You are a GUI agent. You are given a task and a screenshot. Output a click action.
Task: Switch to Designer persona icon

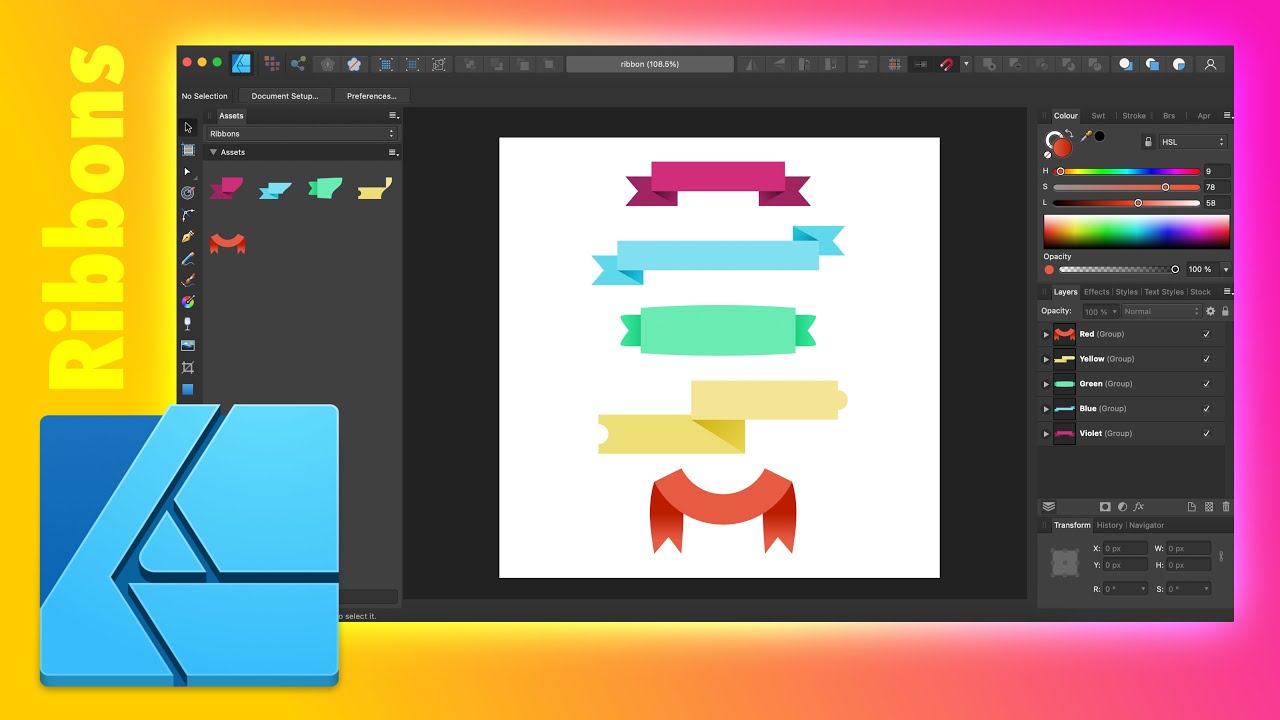[241, 64]
